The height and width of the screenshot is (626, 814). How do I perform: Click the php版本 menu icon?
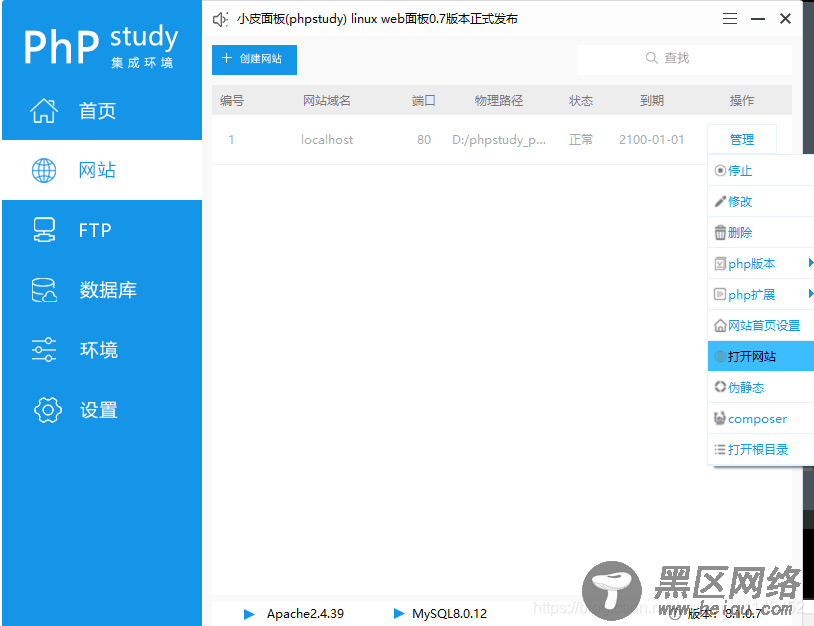pos(720,264)
